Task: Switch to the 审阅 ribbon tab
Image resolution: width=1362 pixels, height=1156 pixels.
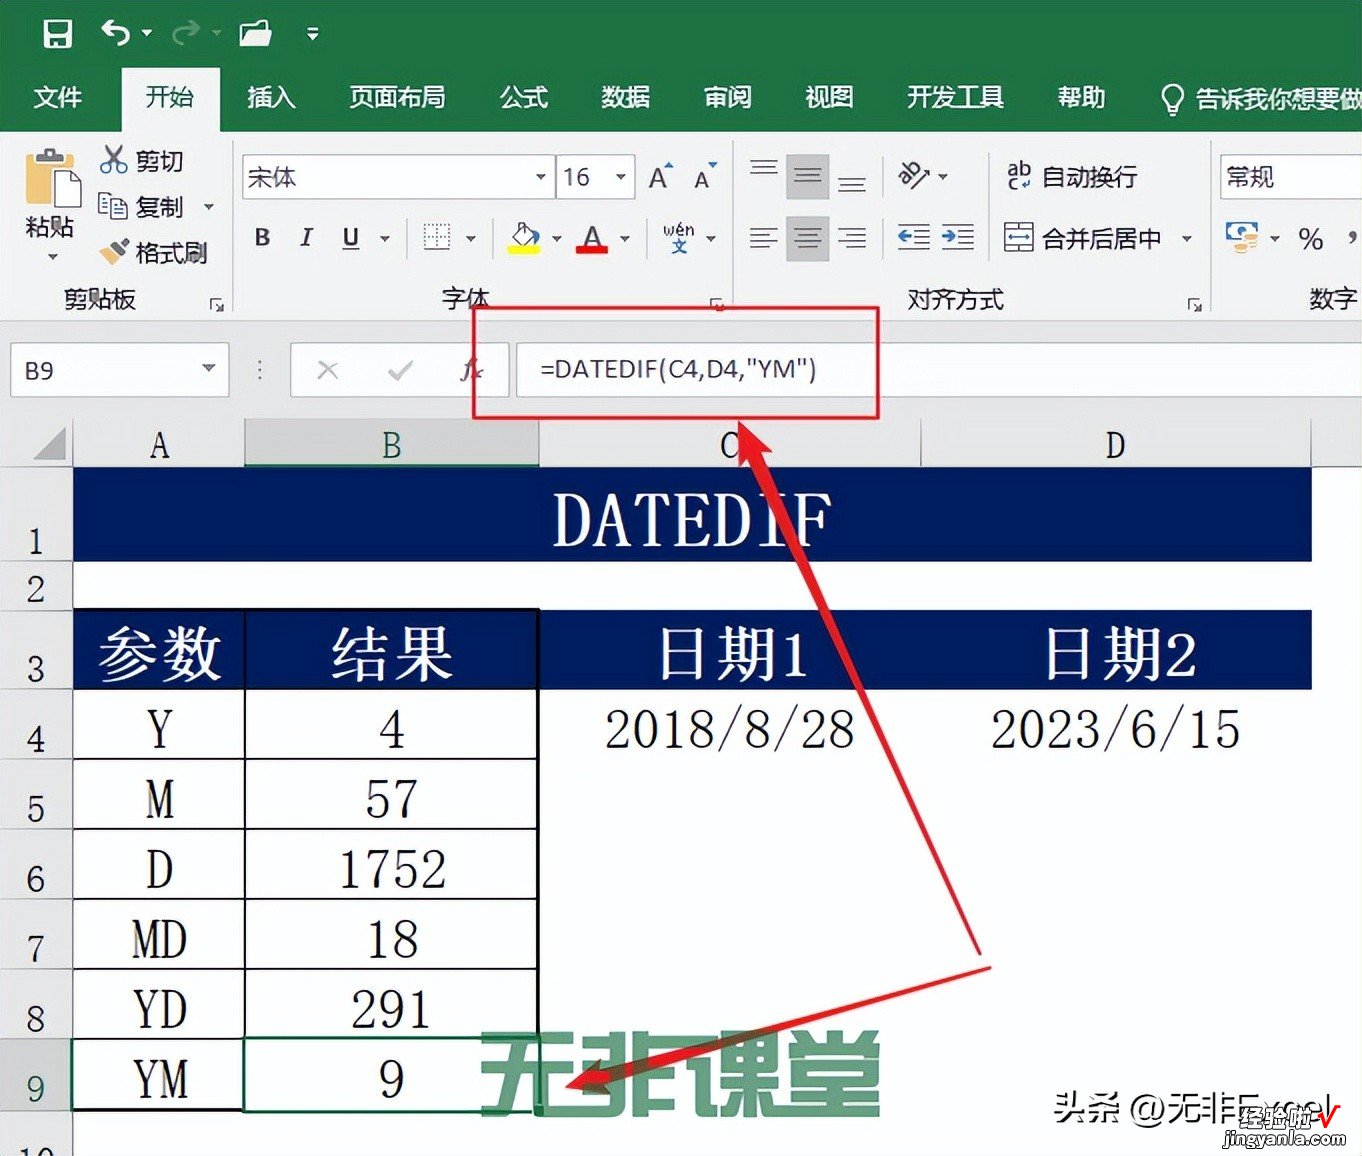Action: coord(728,98)
